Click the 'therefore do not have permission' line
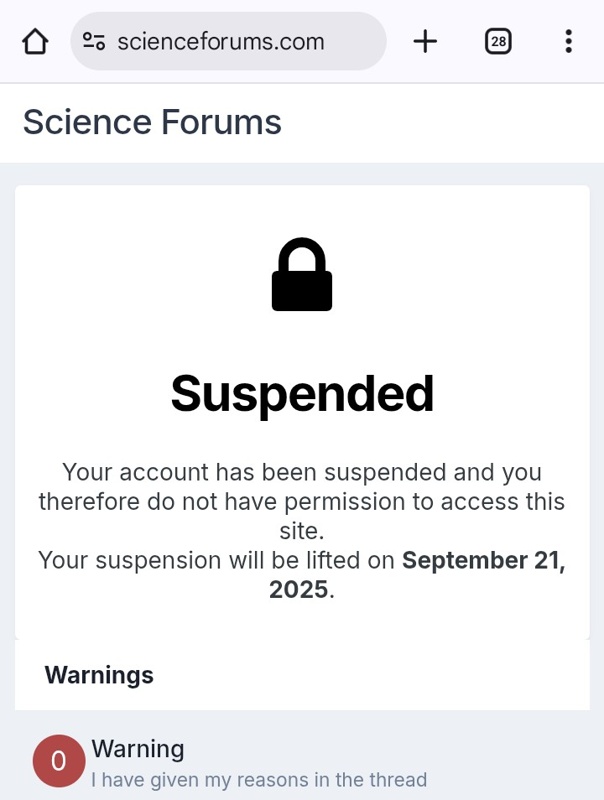604x800 pixels. 302,501
